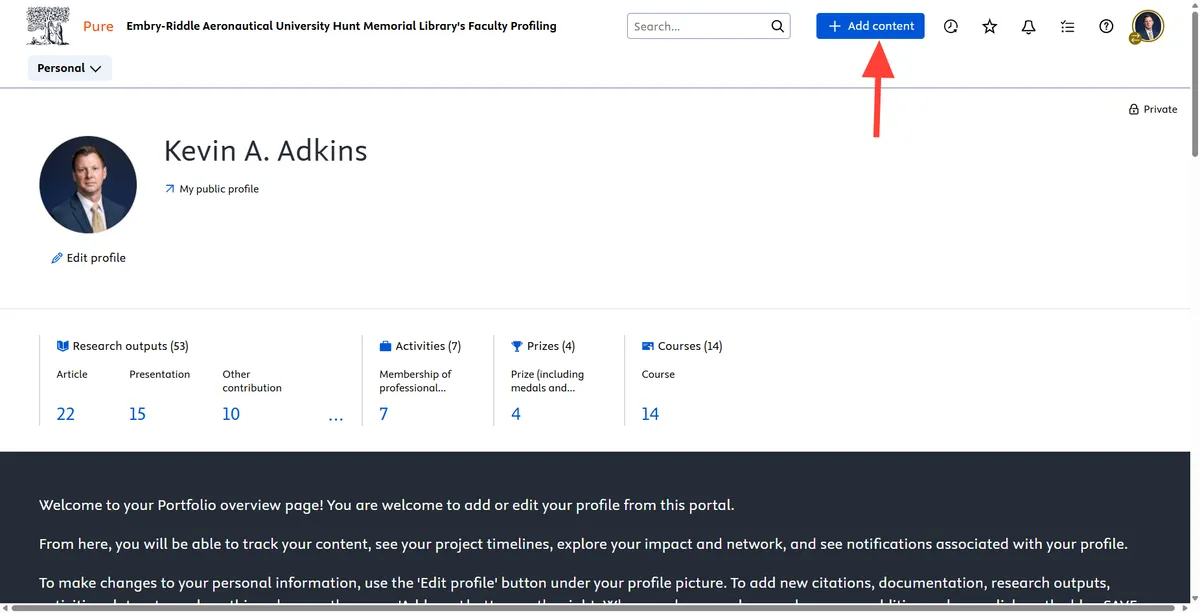Screen dimensions: 1200x613
Task: Click the Embry-Riddle tree logo
Action: click(49, 26)
